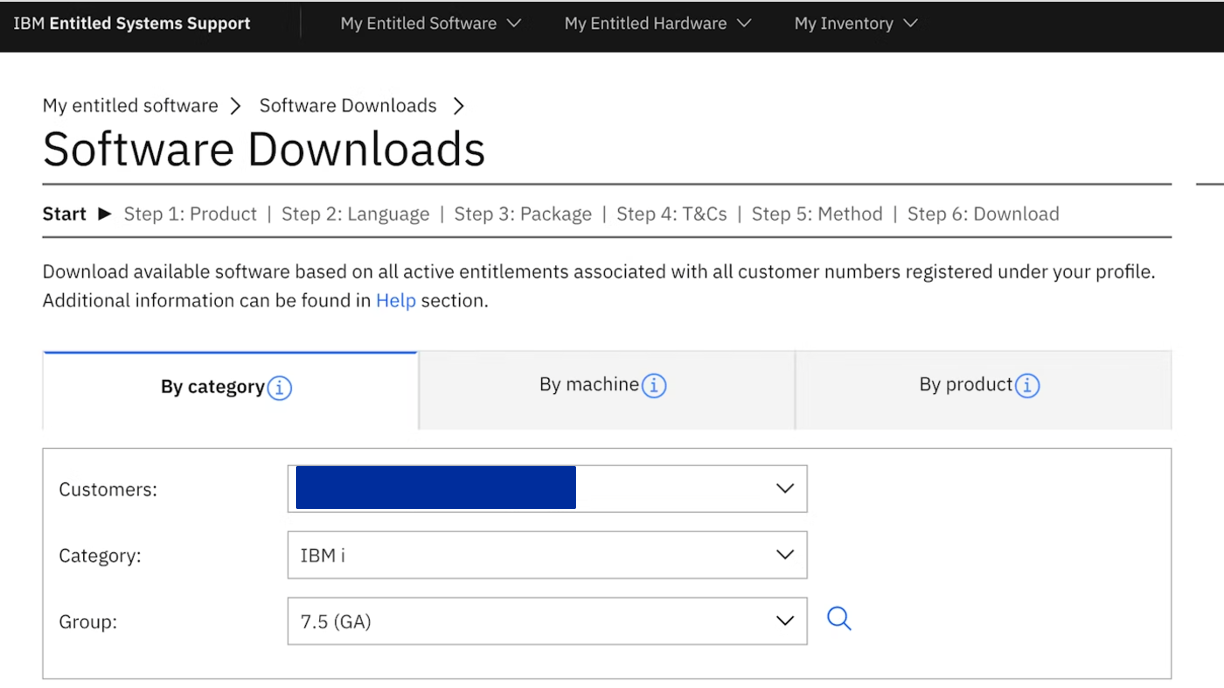Click the search magnifier next to Group
Image resolution: width=1224 pixels, height=688 pixels.
point(839,619)
